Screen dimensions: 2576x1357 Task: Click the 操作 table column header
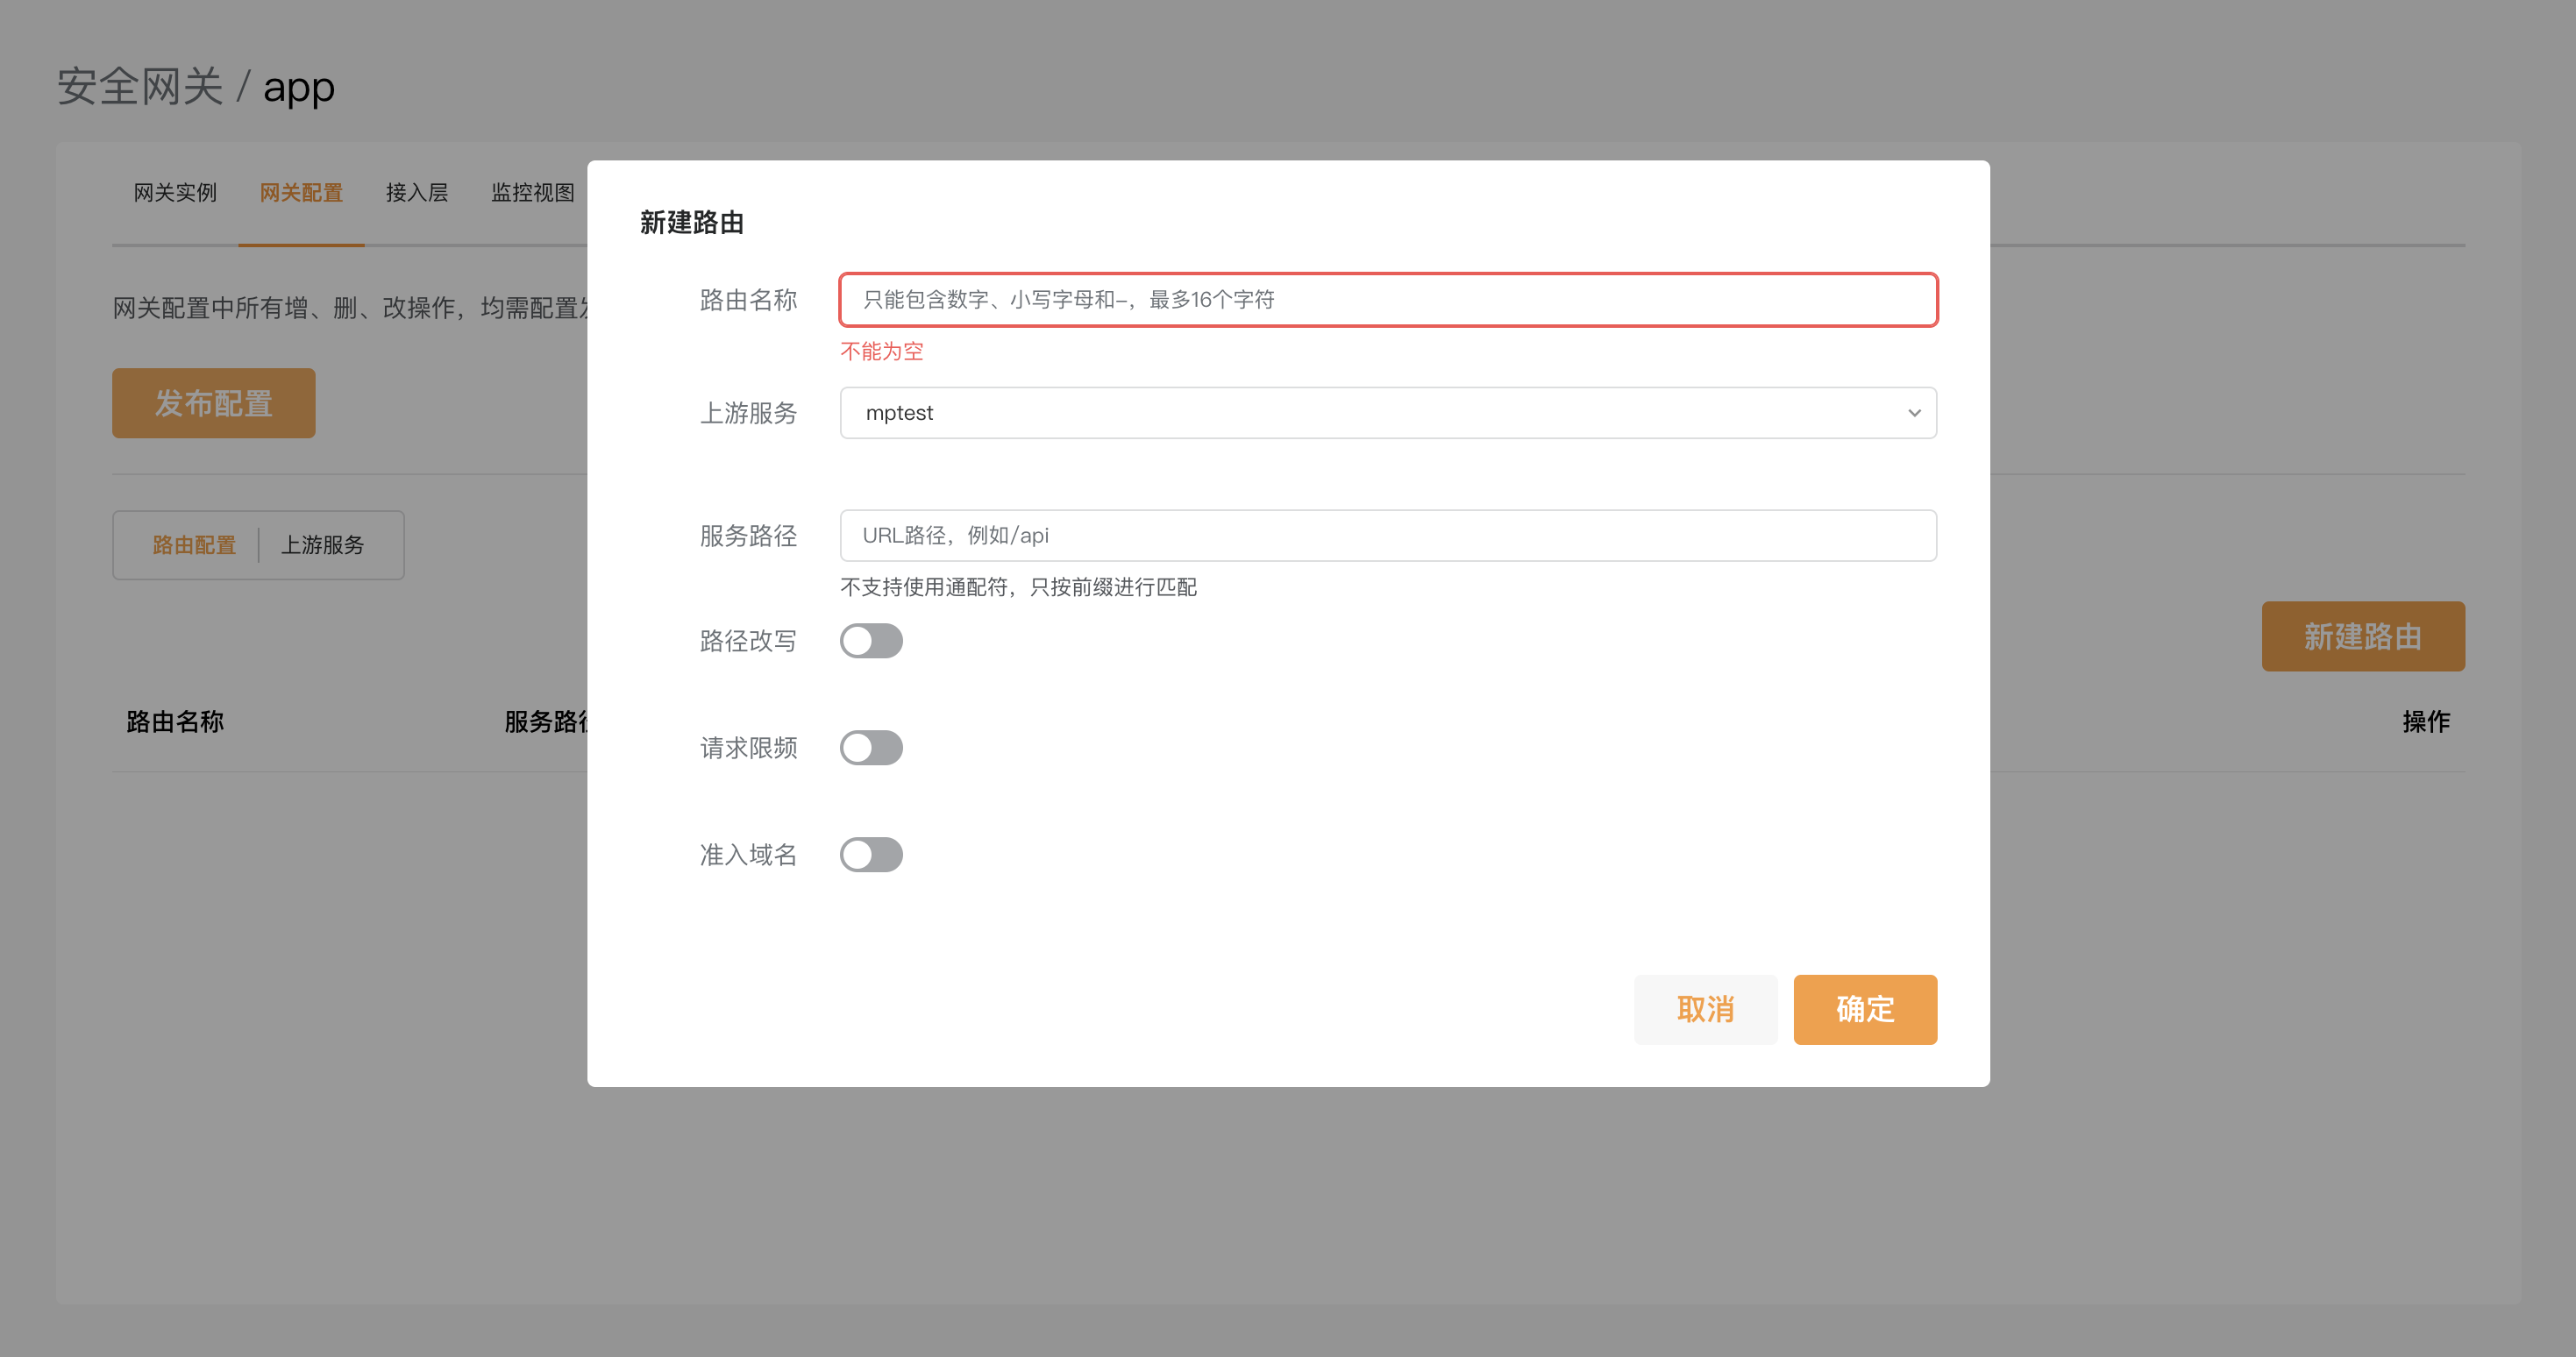[x=2425, y=721]
